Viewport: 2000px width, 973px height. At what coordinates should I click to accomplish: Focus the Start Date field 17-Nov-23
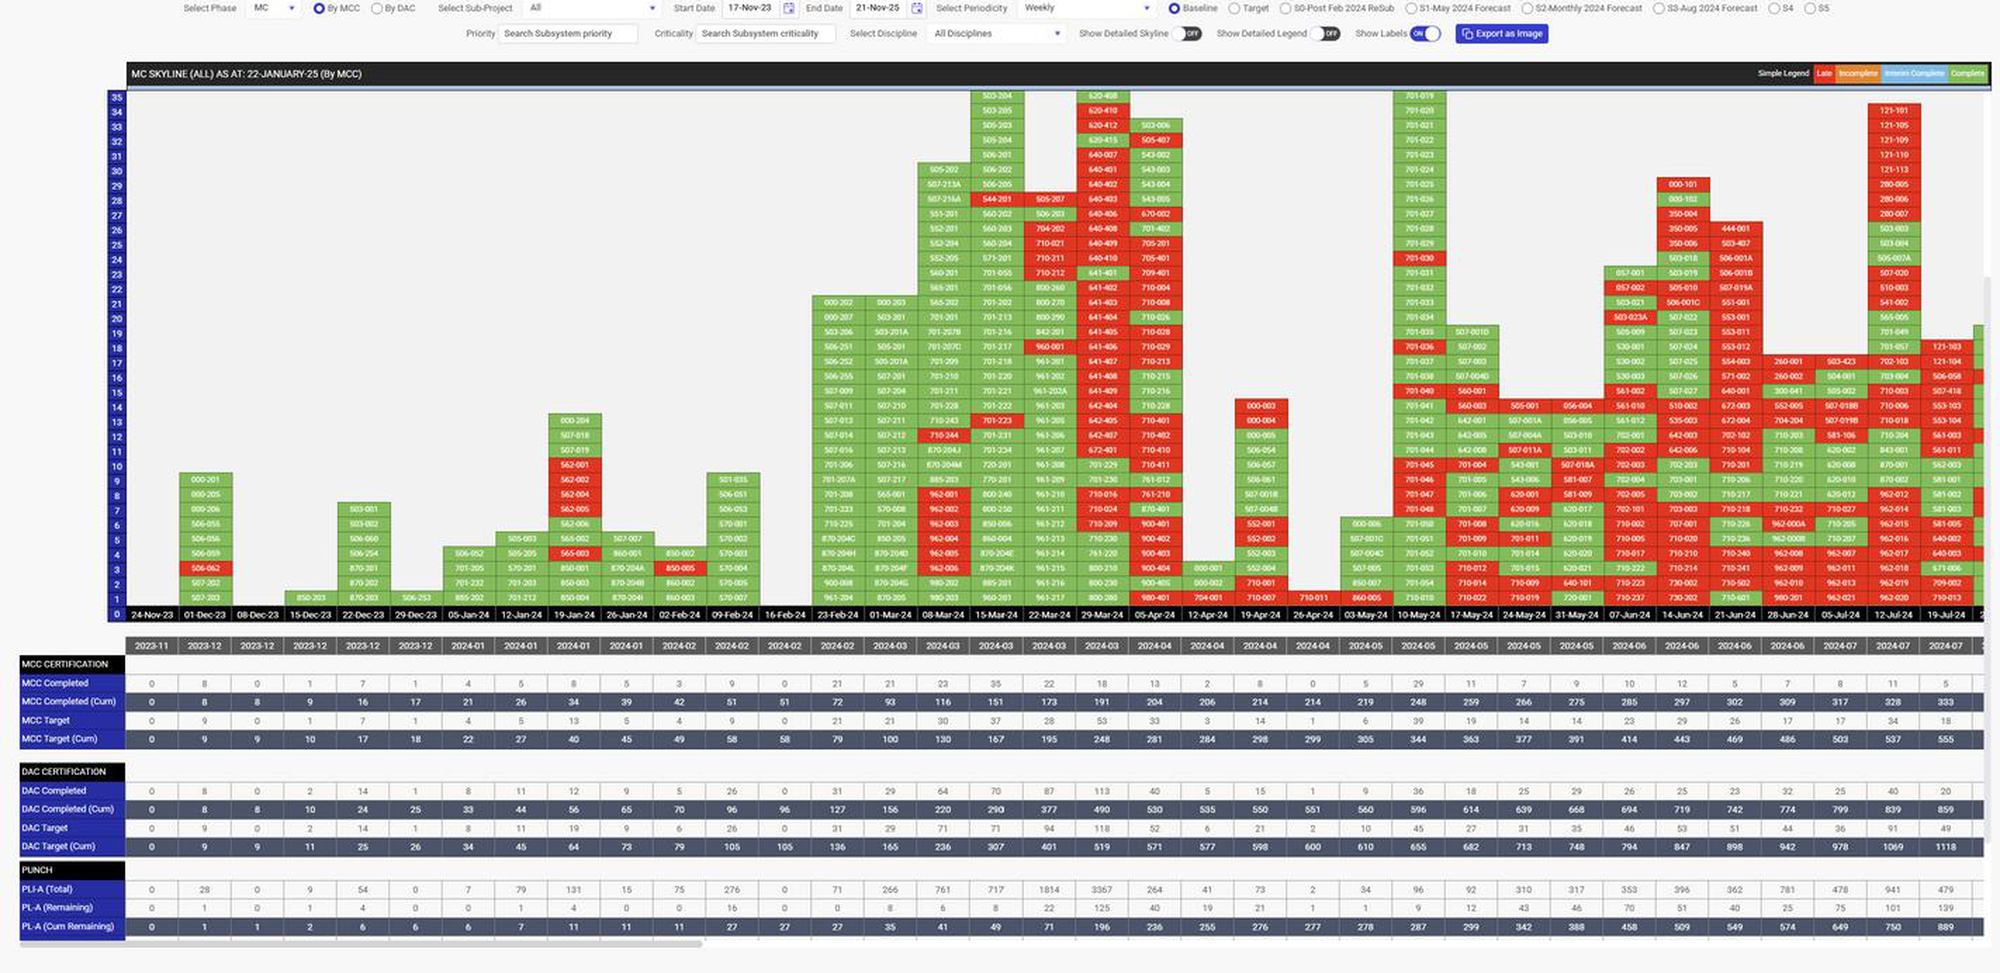pyautogui.click(x=750, y=8)
